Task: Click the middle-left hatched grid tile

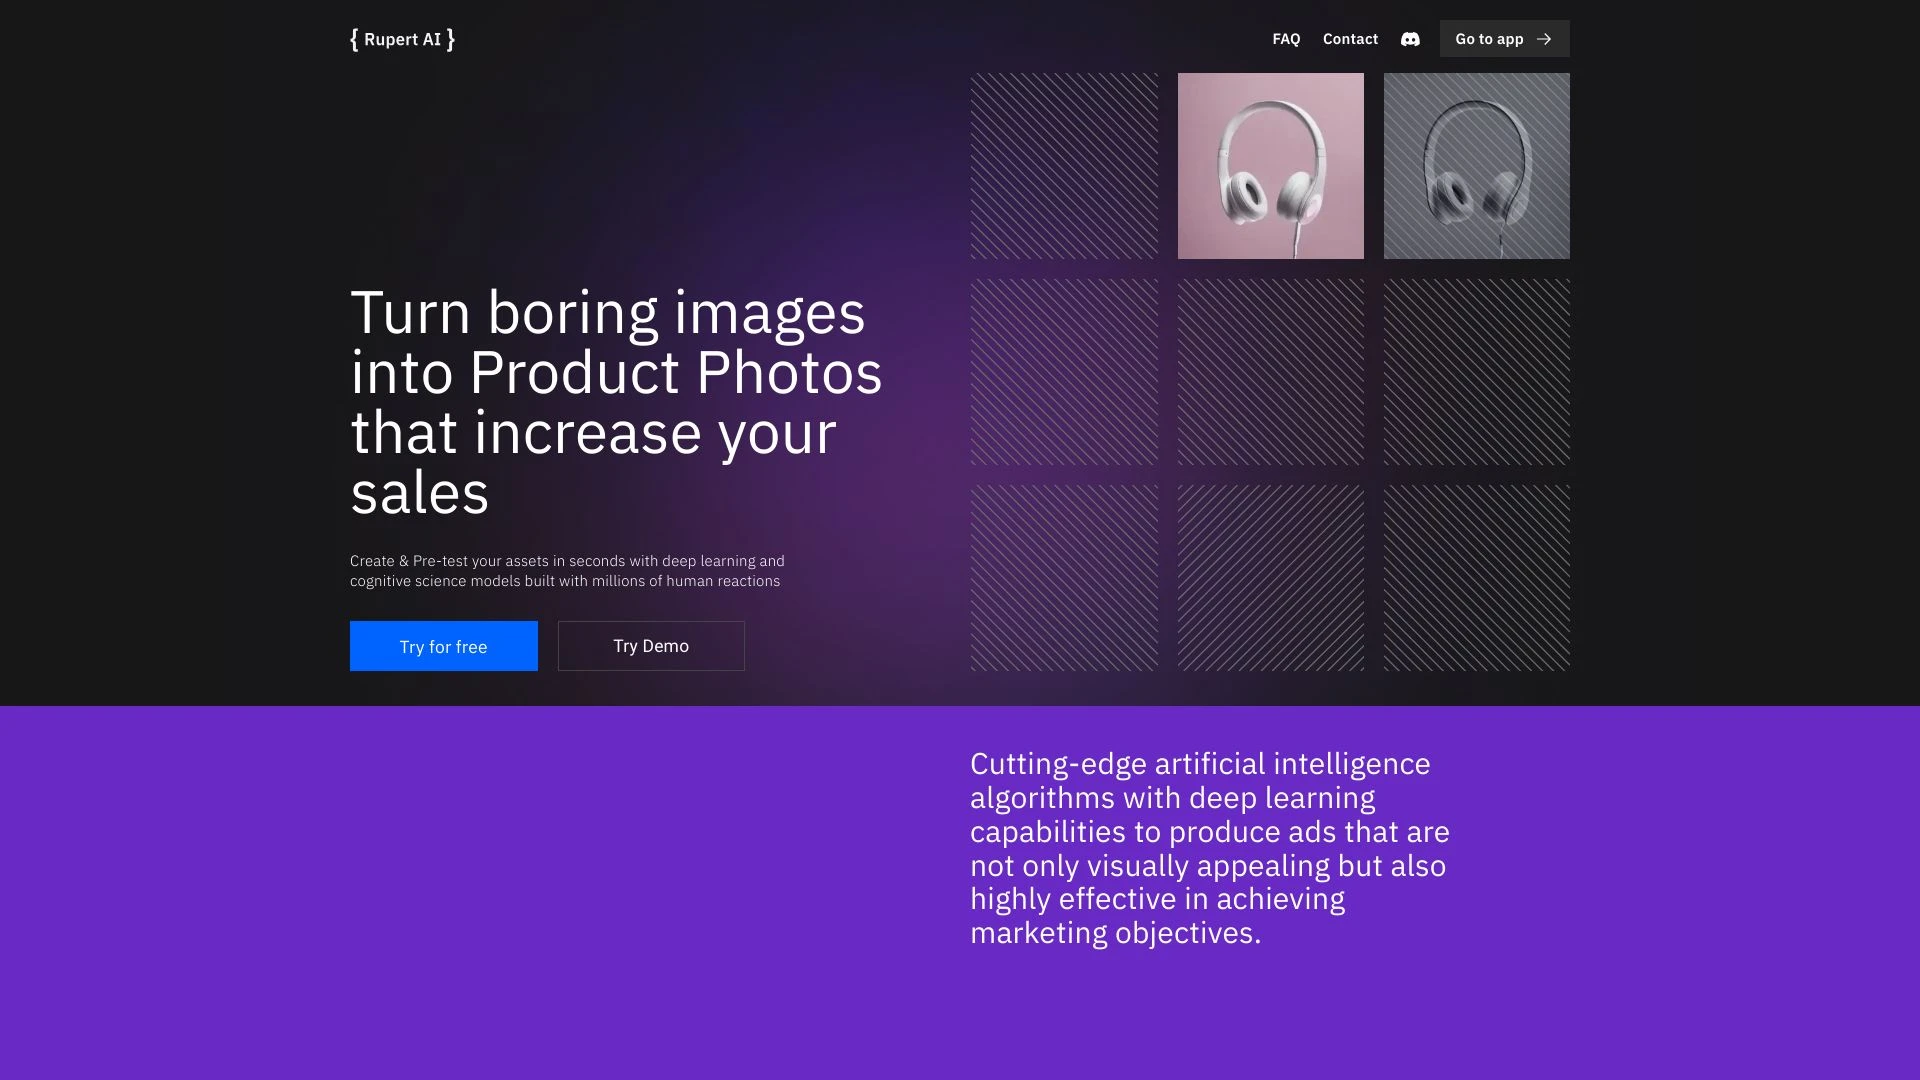Action: click(x=1064, y=372)
